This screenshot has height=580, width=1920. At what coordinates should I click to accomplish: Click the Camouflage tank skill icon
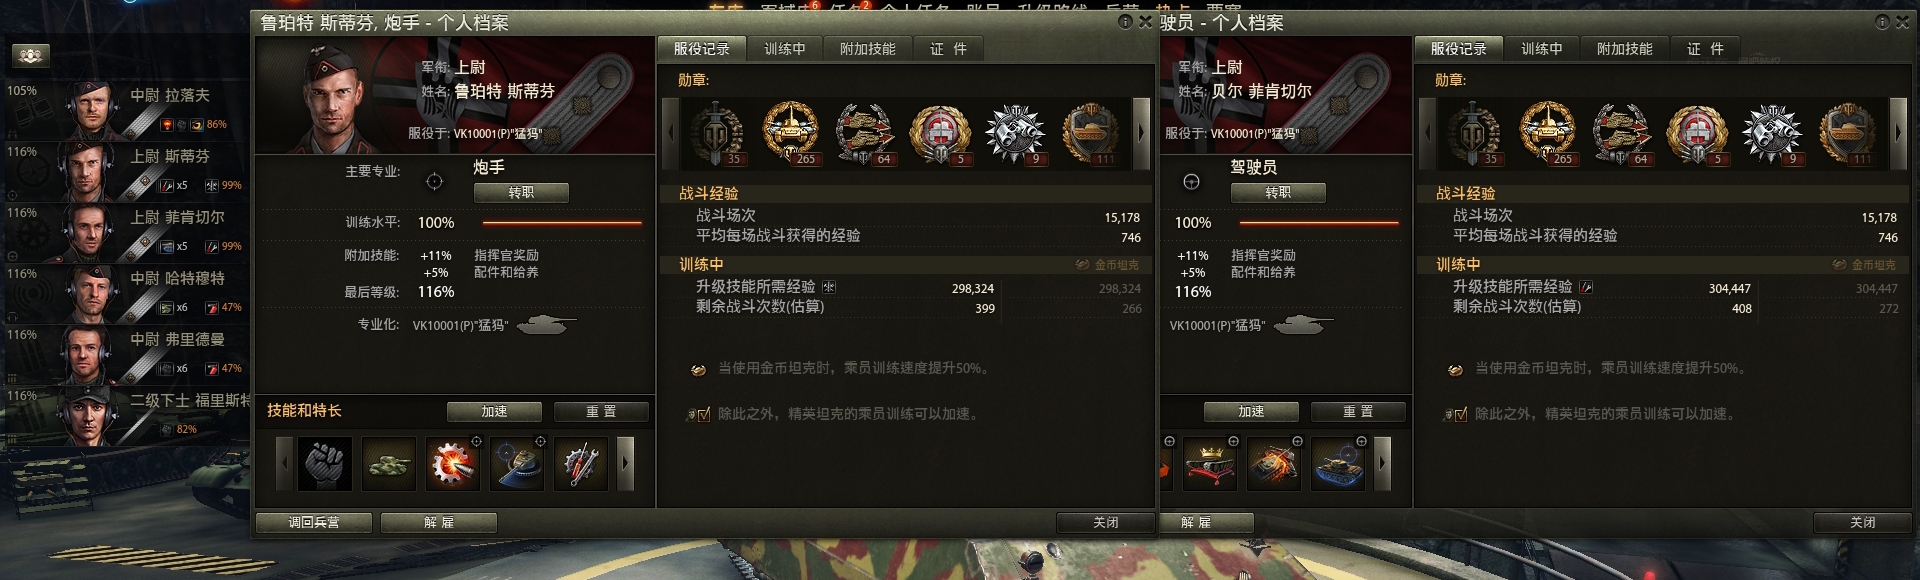click(x=388, y=464)
